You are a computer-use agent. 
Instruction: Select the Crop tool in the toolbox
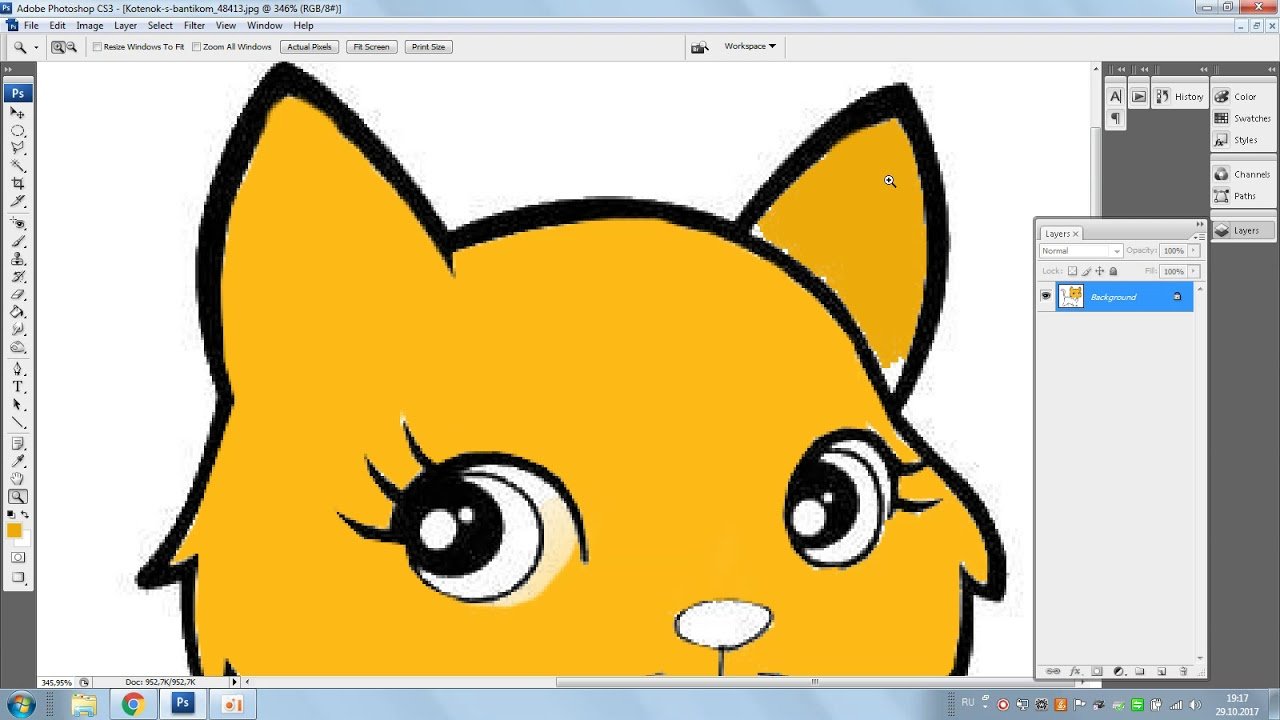(18, 183)
